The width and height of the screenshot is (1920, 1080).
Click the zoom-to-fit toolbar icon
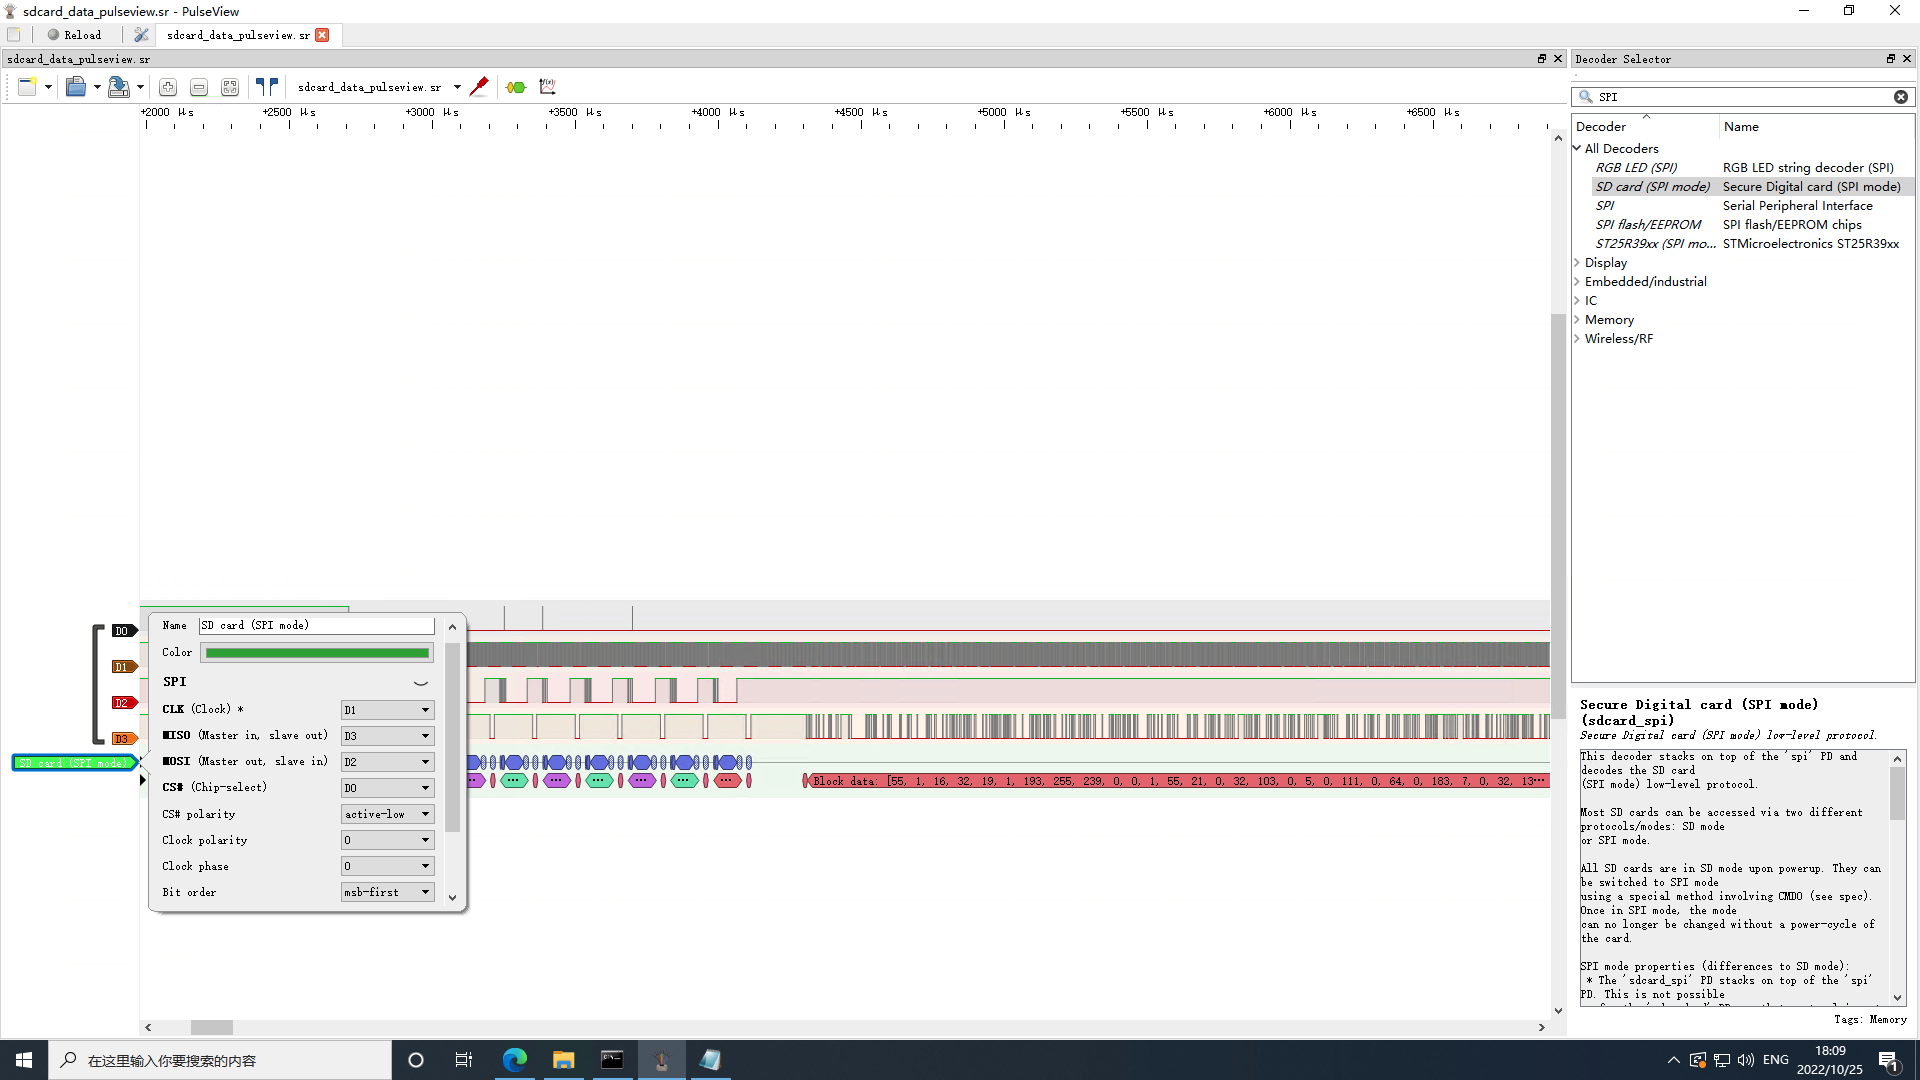(230, 88)
